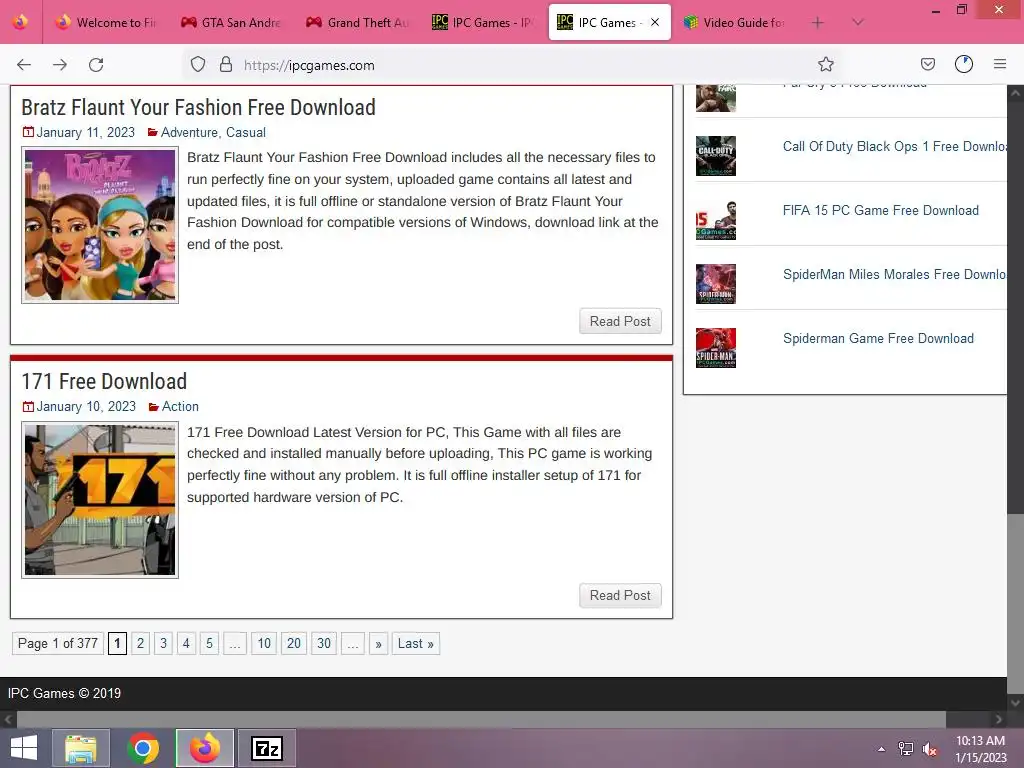The width and height of the screenshot is (1024, 768).
Task: Click Read Post for 171 article
Action: (620, 596)
